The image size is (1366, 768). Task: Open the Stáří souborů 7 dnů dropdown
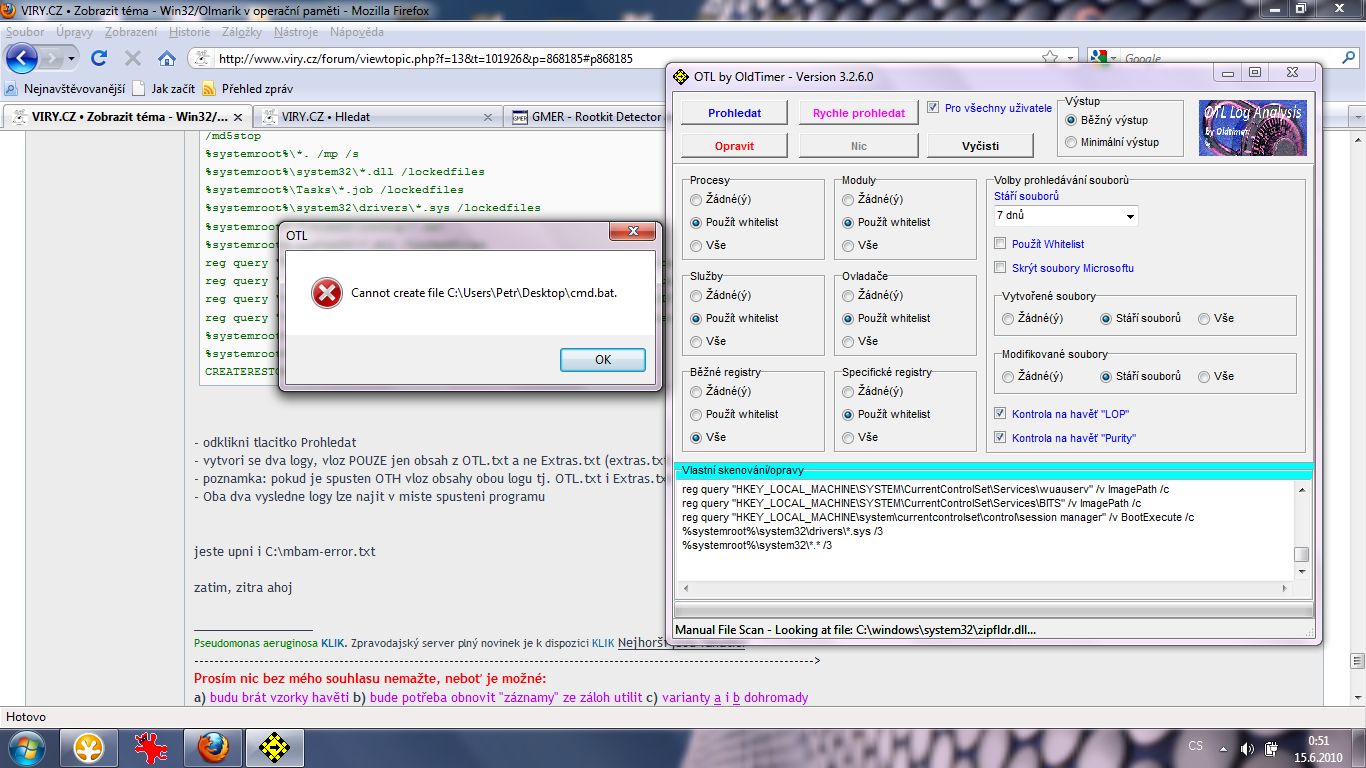point(1066,215)
